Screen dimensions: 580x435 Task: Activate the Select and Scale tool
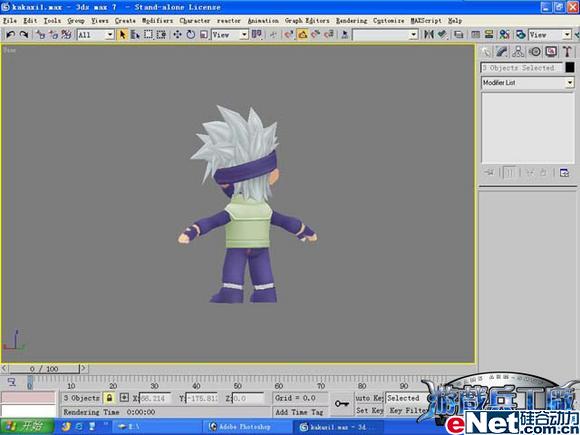pos(204,35)
